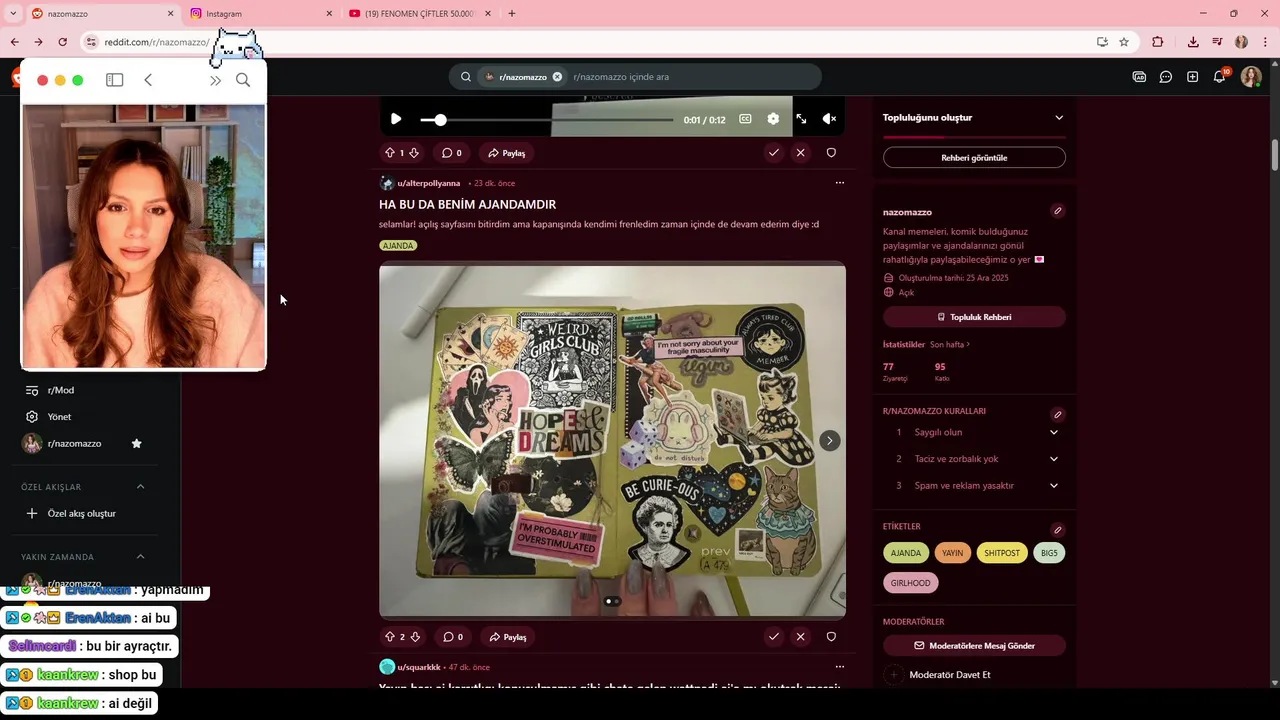The height and width of the screenshot is (720, 1280).
Task: Collapse YAKIN ZAMANDA section
Action: [140, 557]
